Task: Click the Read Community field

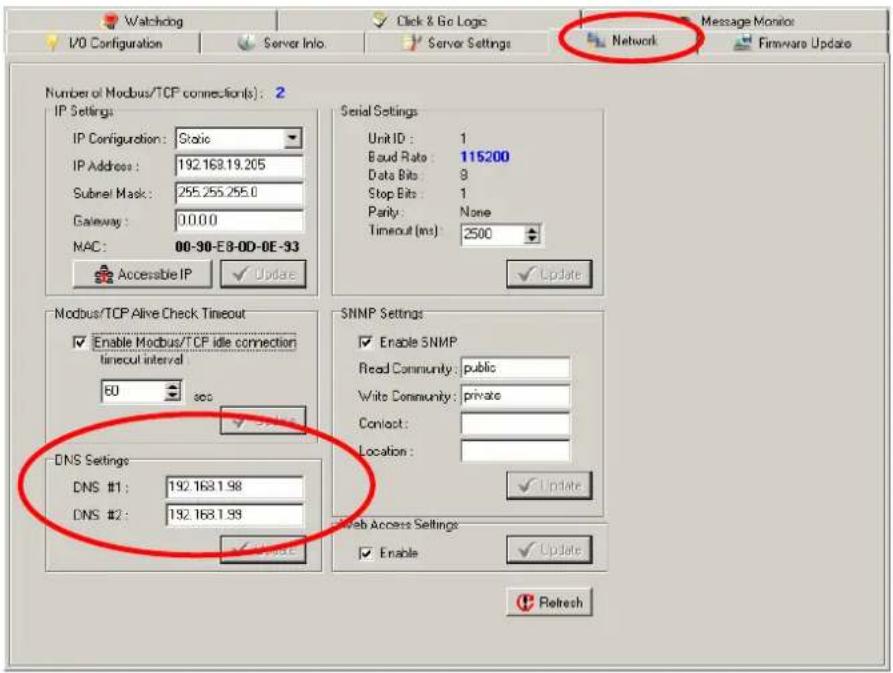Action: [x=515, y=368]
